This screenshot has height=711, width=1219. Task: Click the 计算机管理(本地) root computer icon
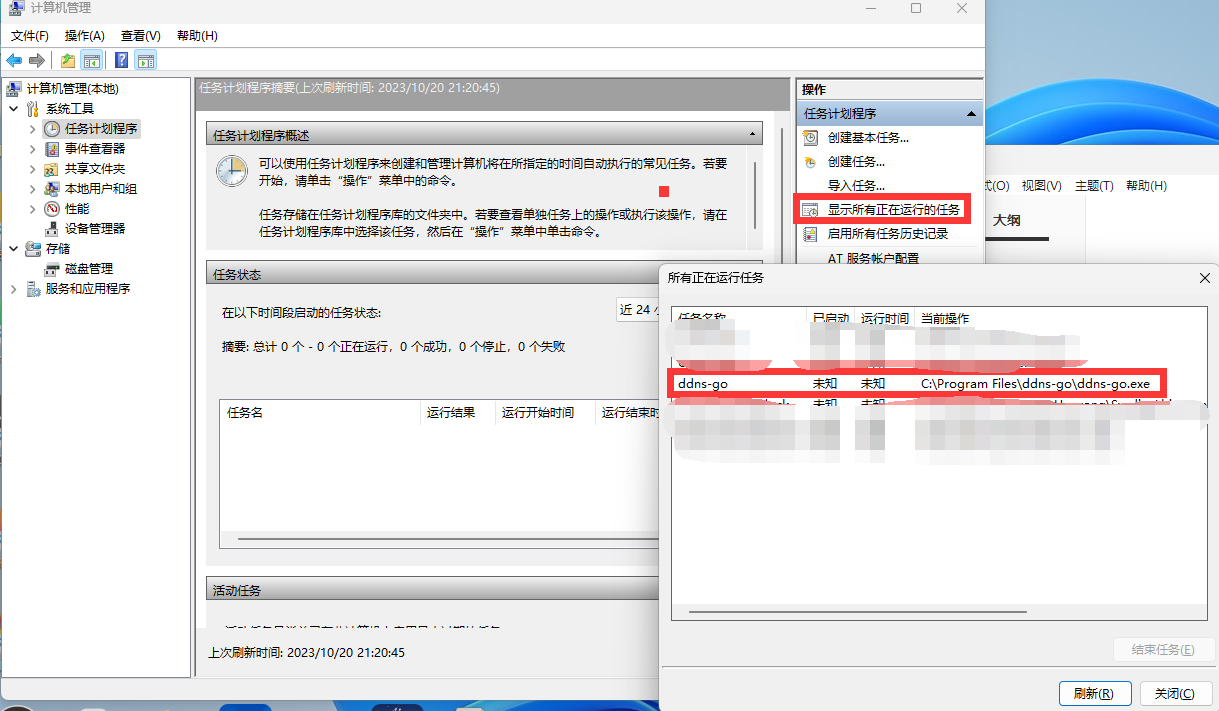point(14,89)
